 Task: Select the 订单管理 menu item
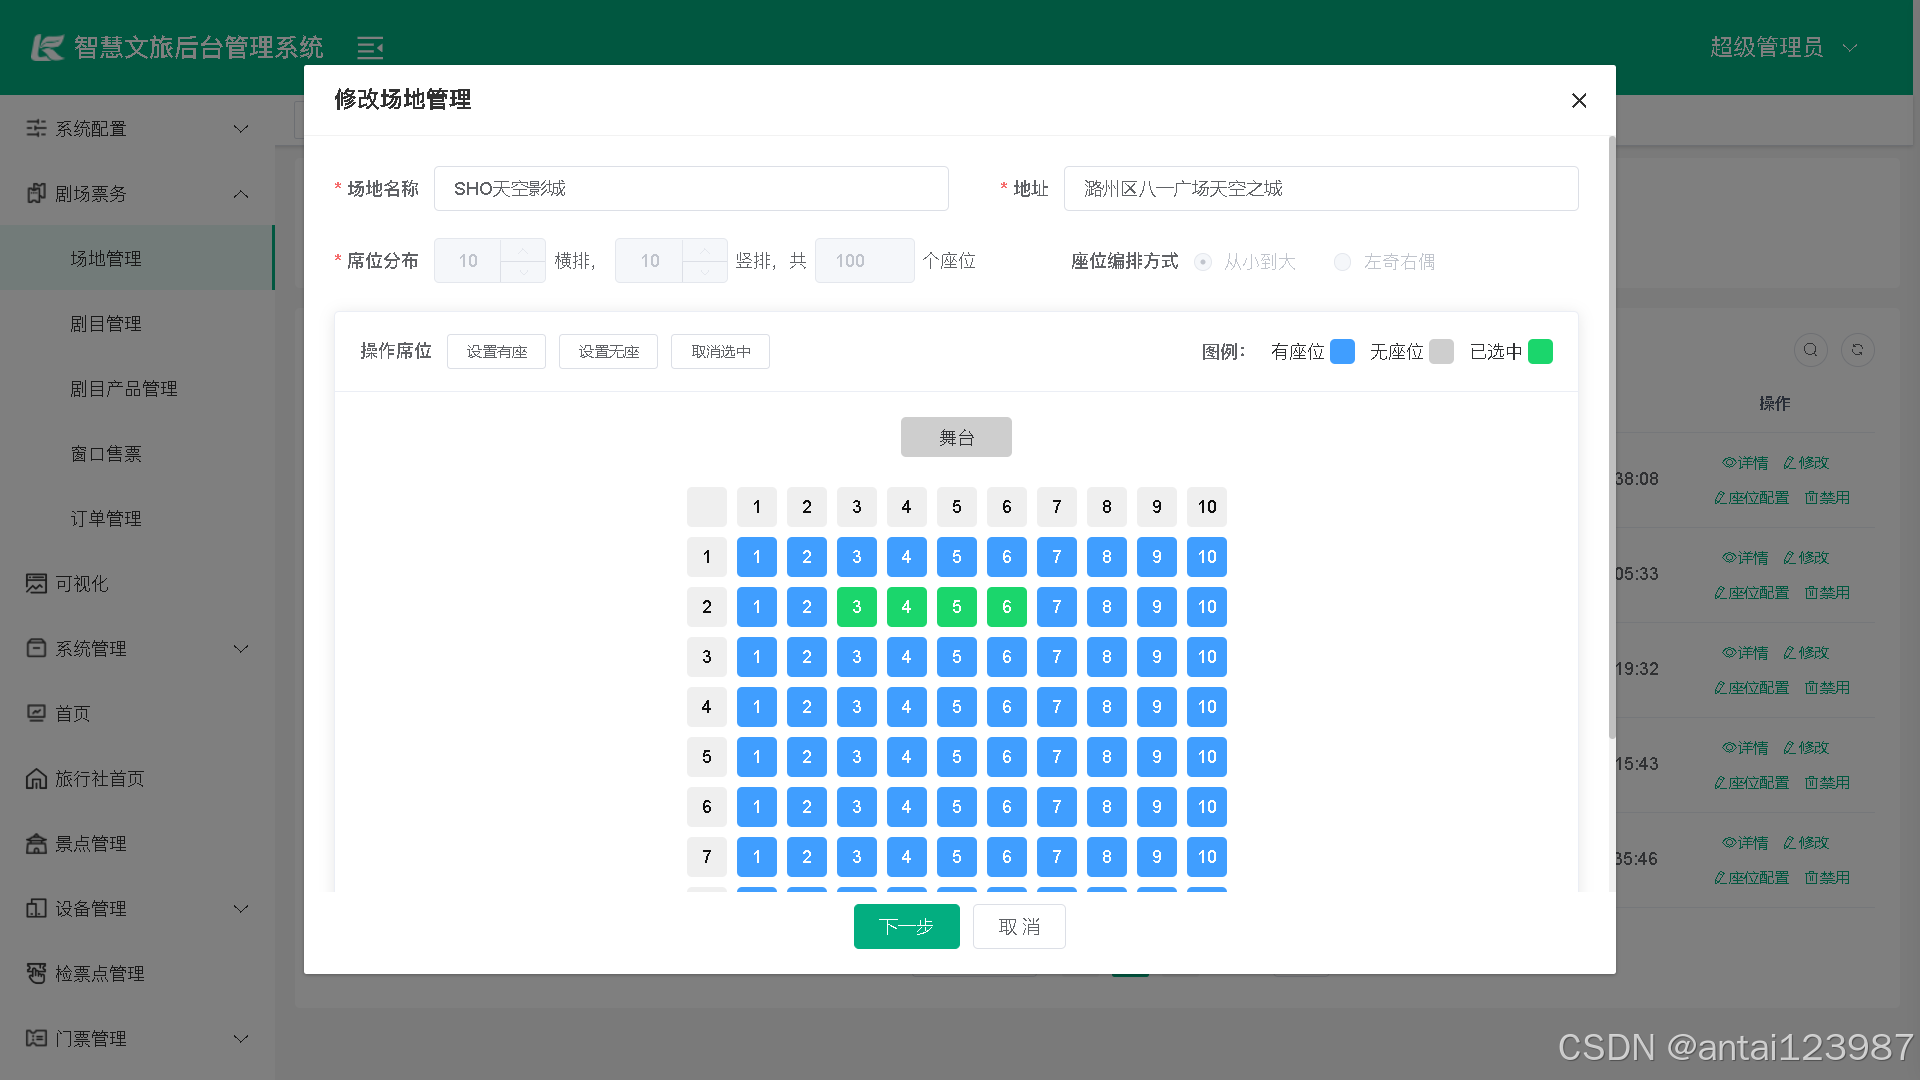pos(105,518)
